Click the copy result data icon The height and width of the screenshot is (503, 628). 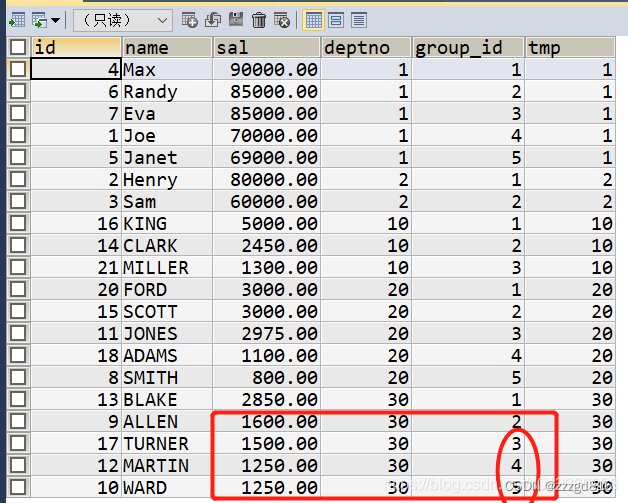[x=38, y=19]
